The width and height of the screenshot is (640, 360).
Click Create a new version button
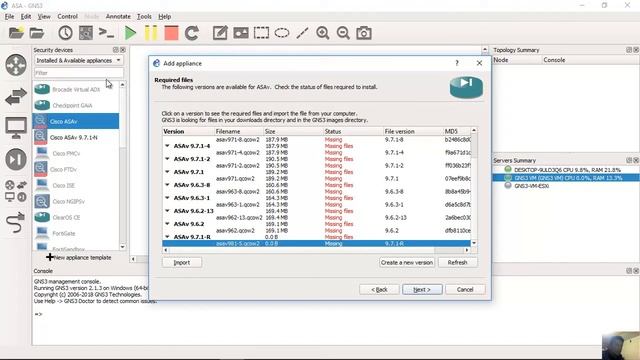pos(407,262)
